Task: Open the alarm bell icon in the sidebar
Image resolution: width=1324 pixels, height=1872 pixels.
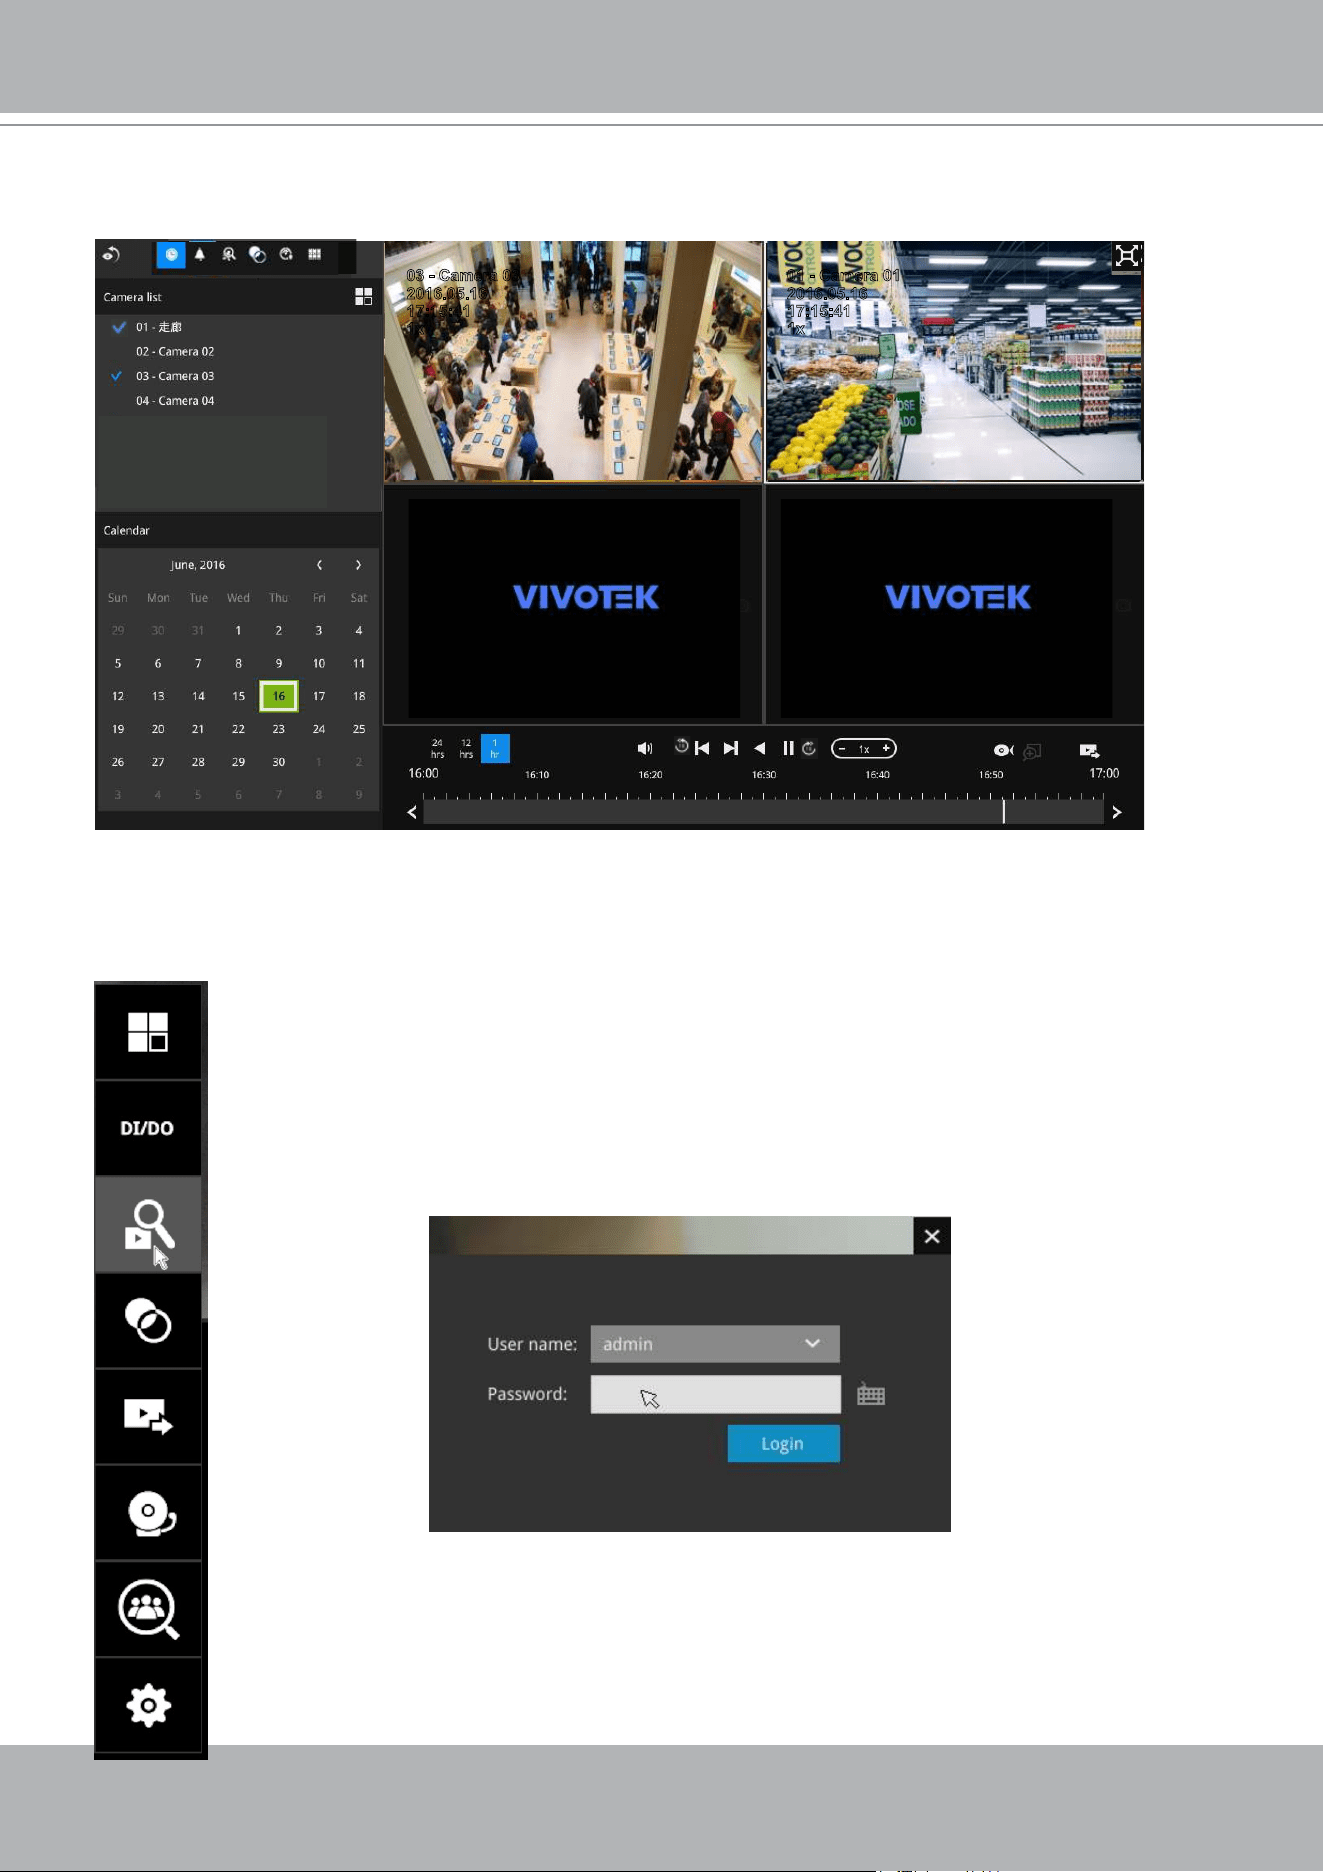Action: [148, 1513]
